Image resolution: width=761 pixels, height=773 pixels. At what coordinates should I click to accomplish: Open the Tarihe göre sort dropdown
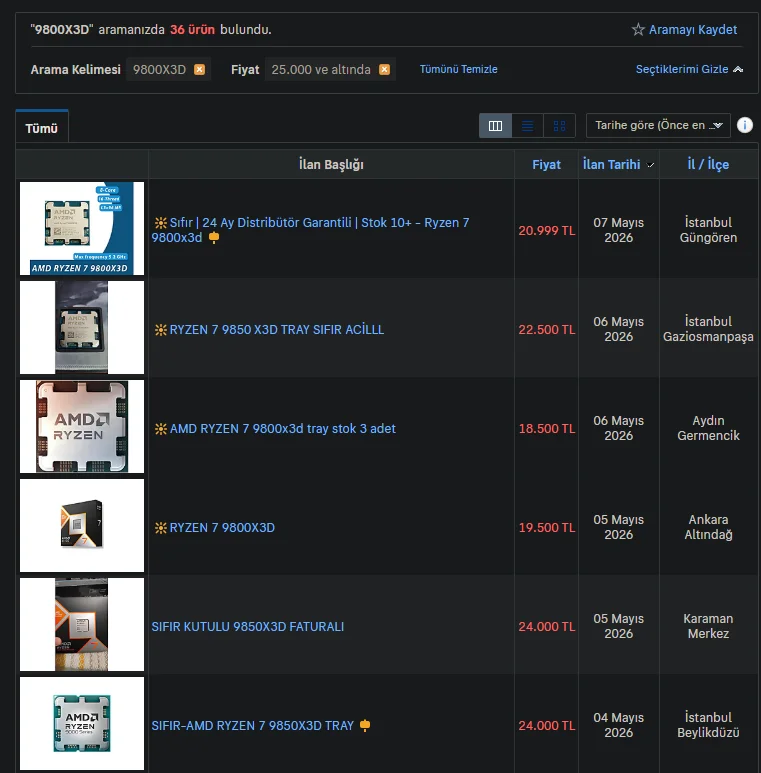pos(658,126)
